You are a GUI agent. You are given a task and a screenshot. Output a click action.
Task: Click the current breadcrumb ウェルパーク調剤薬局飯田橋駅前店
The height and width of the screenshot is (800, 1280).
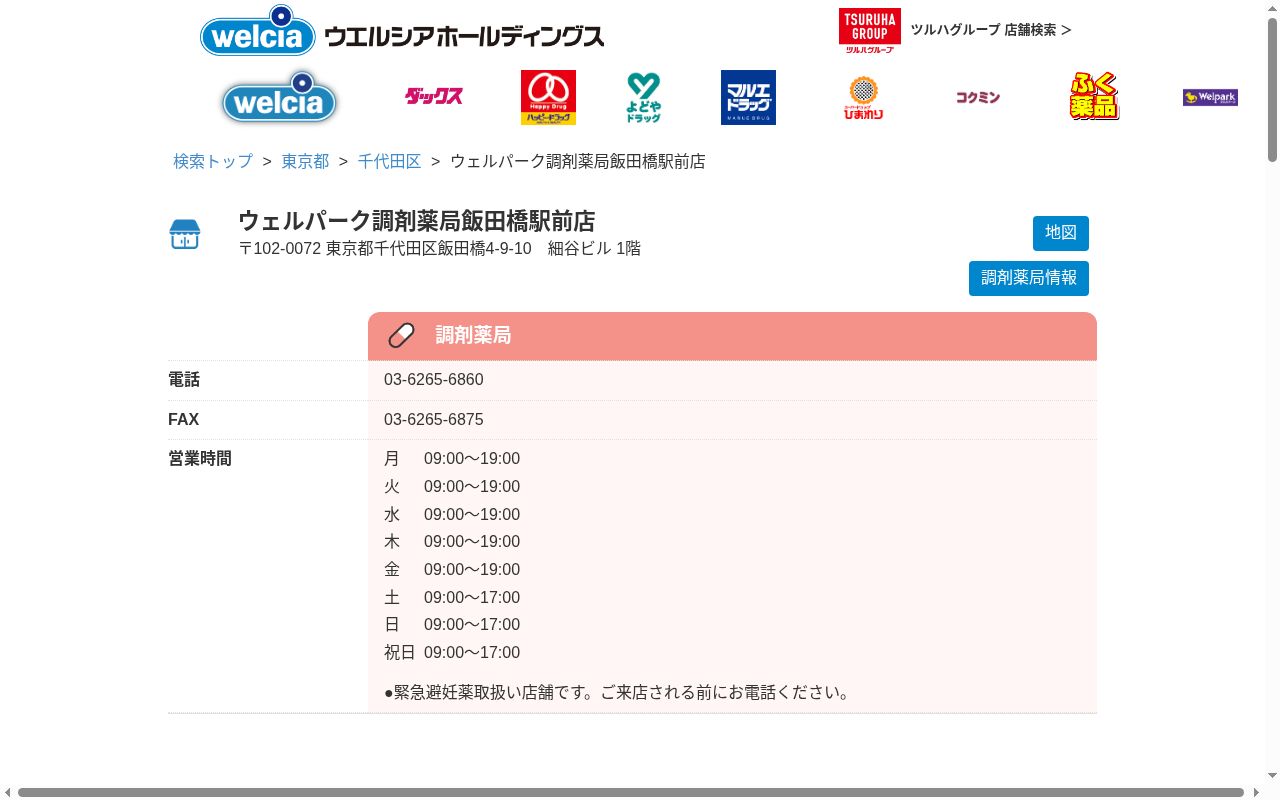point(578,161)
